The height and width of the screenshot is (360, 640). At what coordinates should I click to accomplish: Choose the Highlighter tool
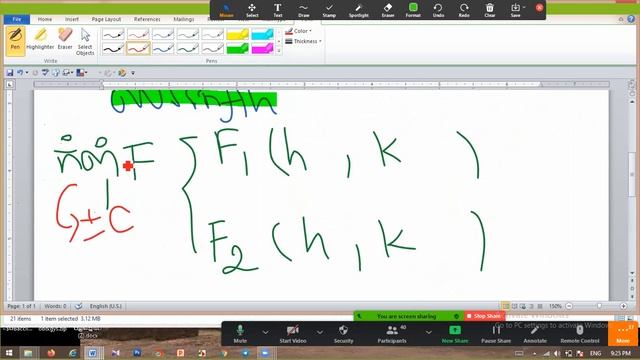40,40
